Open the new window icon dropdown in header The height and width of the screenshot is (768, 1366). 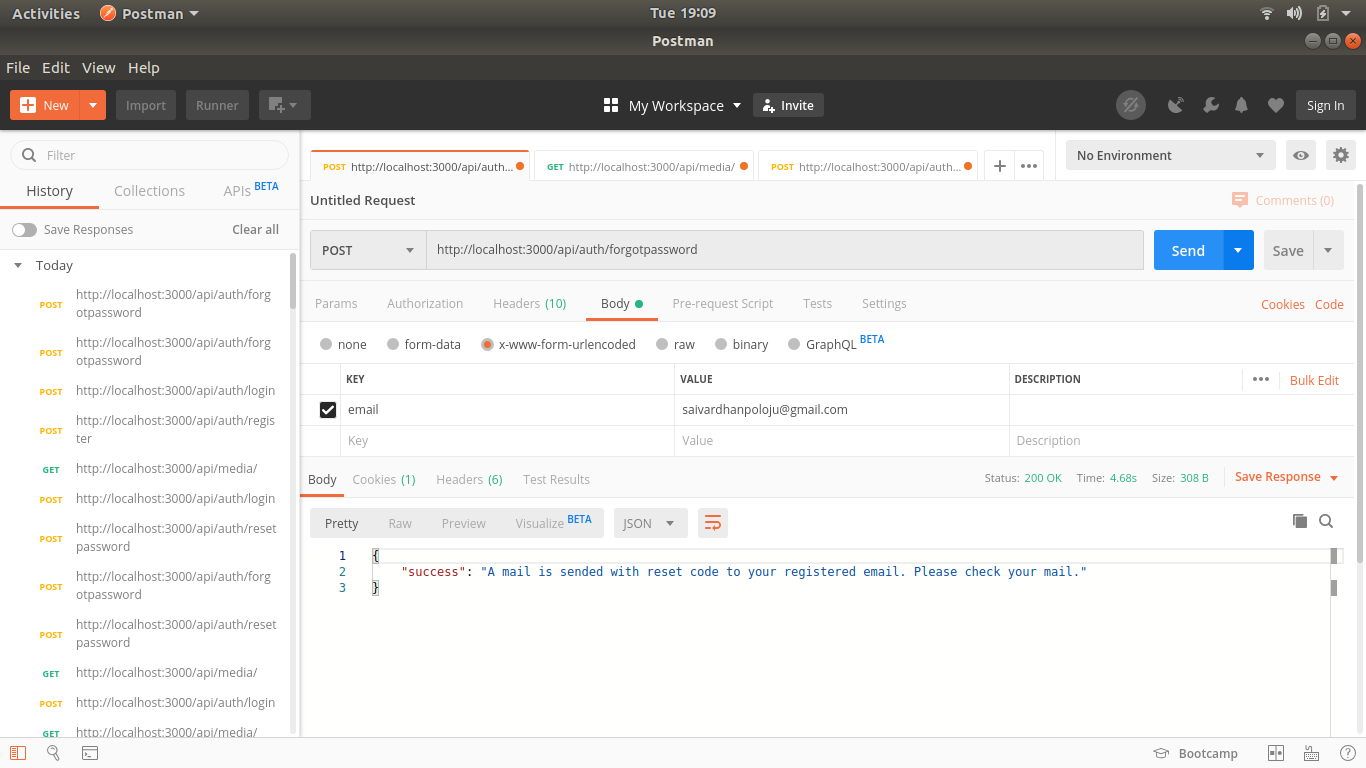pyautogui.click(x=285, y=105)
